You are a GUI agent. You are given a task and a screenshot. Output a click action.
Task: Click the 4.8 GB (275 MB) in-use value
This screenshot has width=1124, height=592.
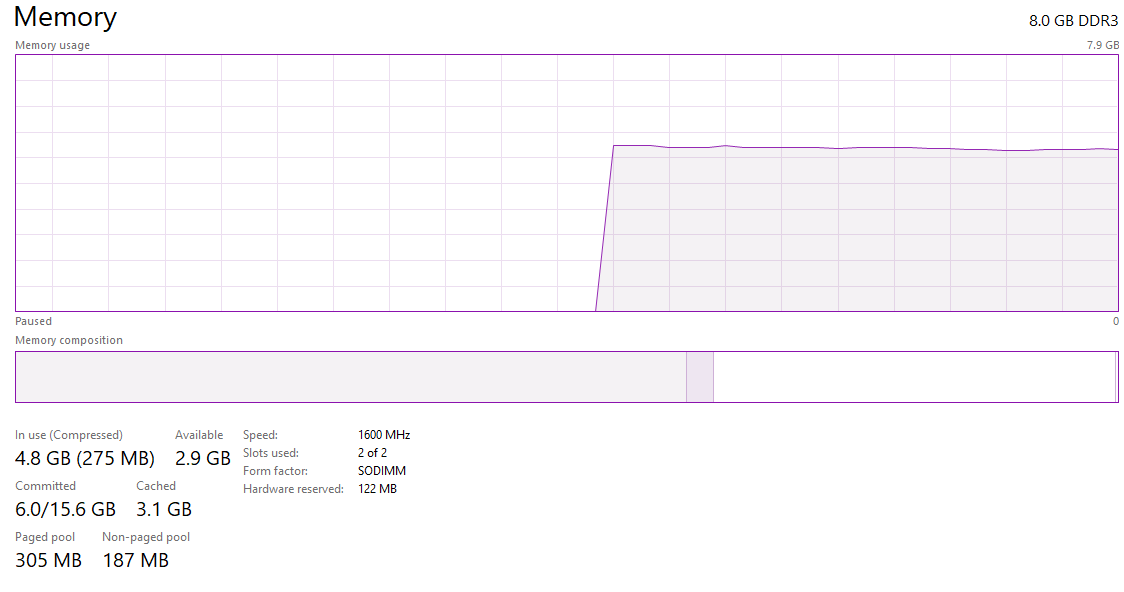85,459
